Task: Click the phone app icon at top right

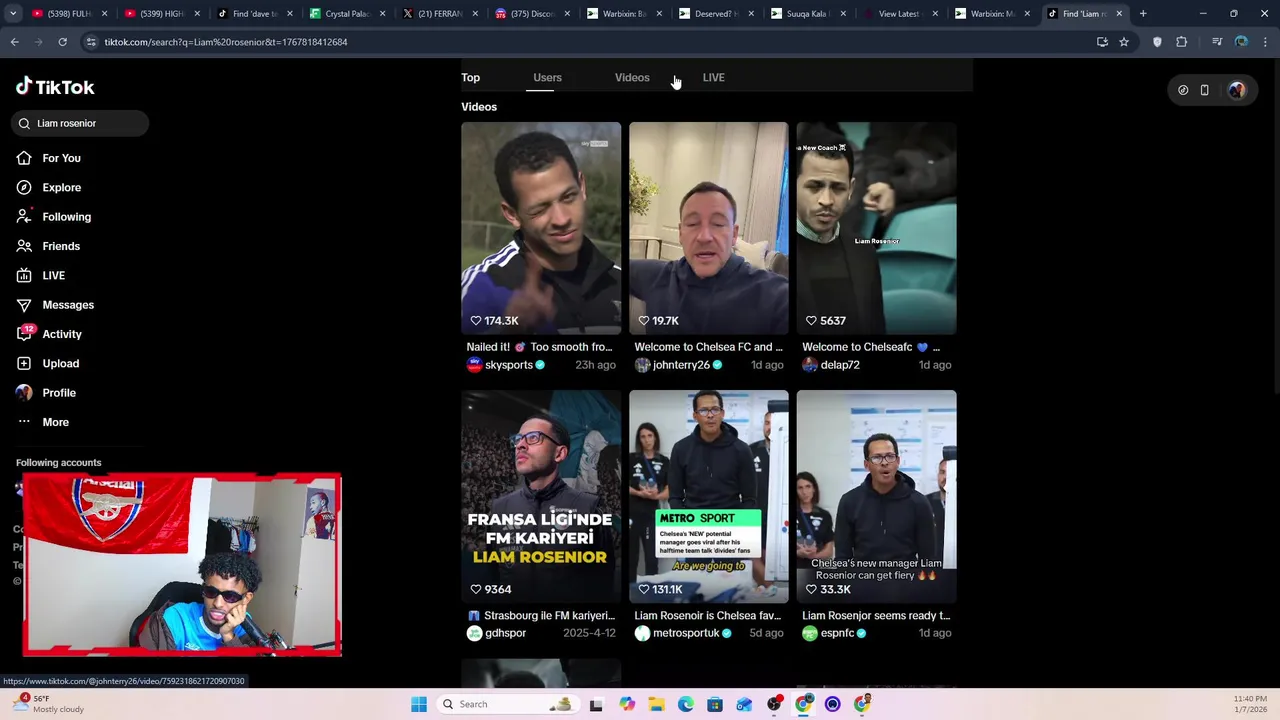Action: [1205, 90]
